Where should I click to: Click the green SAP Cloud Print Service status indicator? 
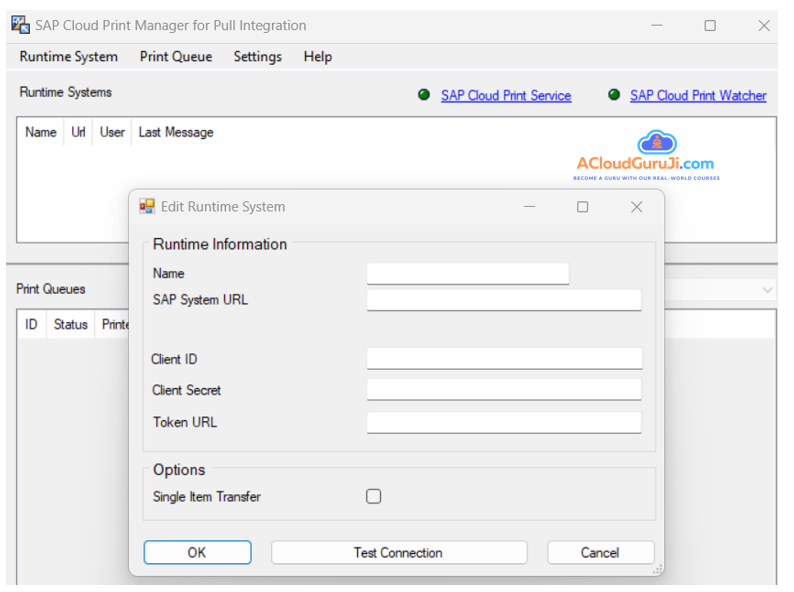point(424,95)
